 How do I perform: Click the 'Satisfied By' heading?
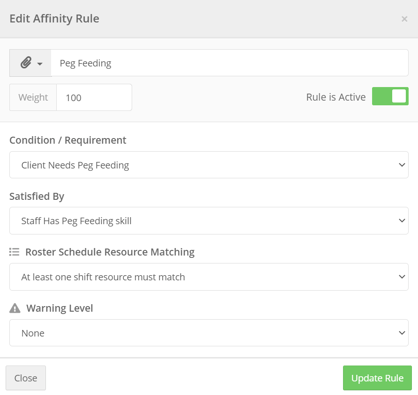point(37,196)
